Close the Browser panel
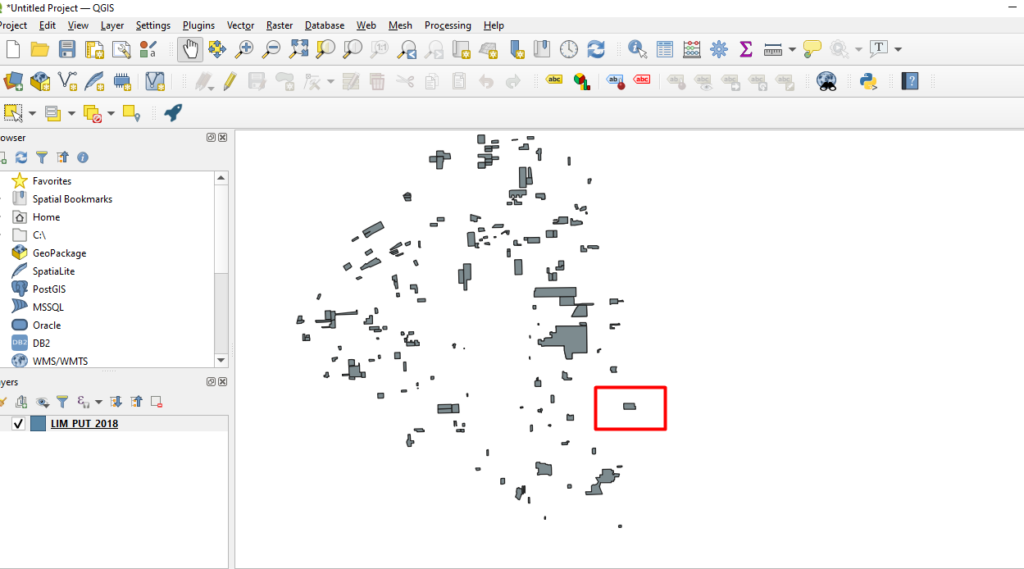 pyautogui.click(x=223, y=138)
